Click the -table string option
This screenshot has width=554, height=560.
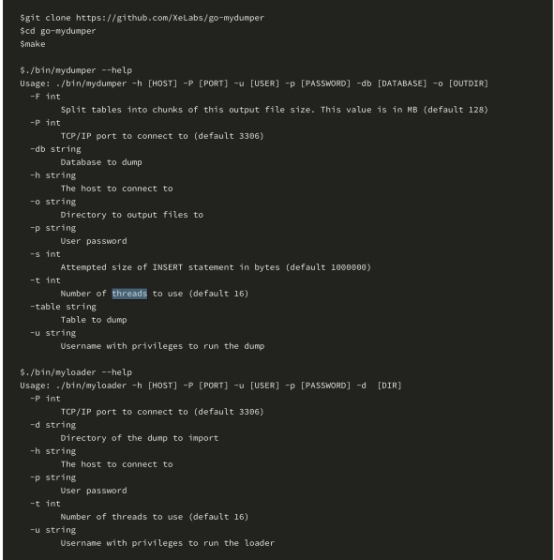pyautogui.click(x=63, y=307)
